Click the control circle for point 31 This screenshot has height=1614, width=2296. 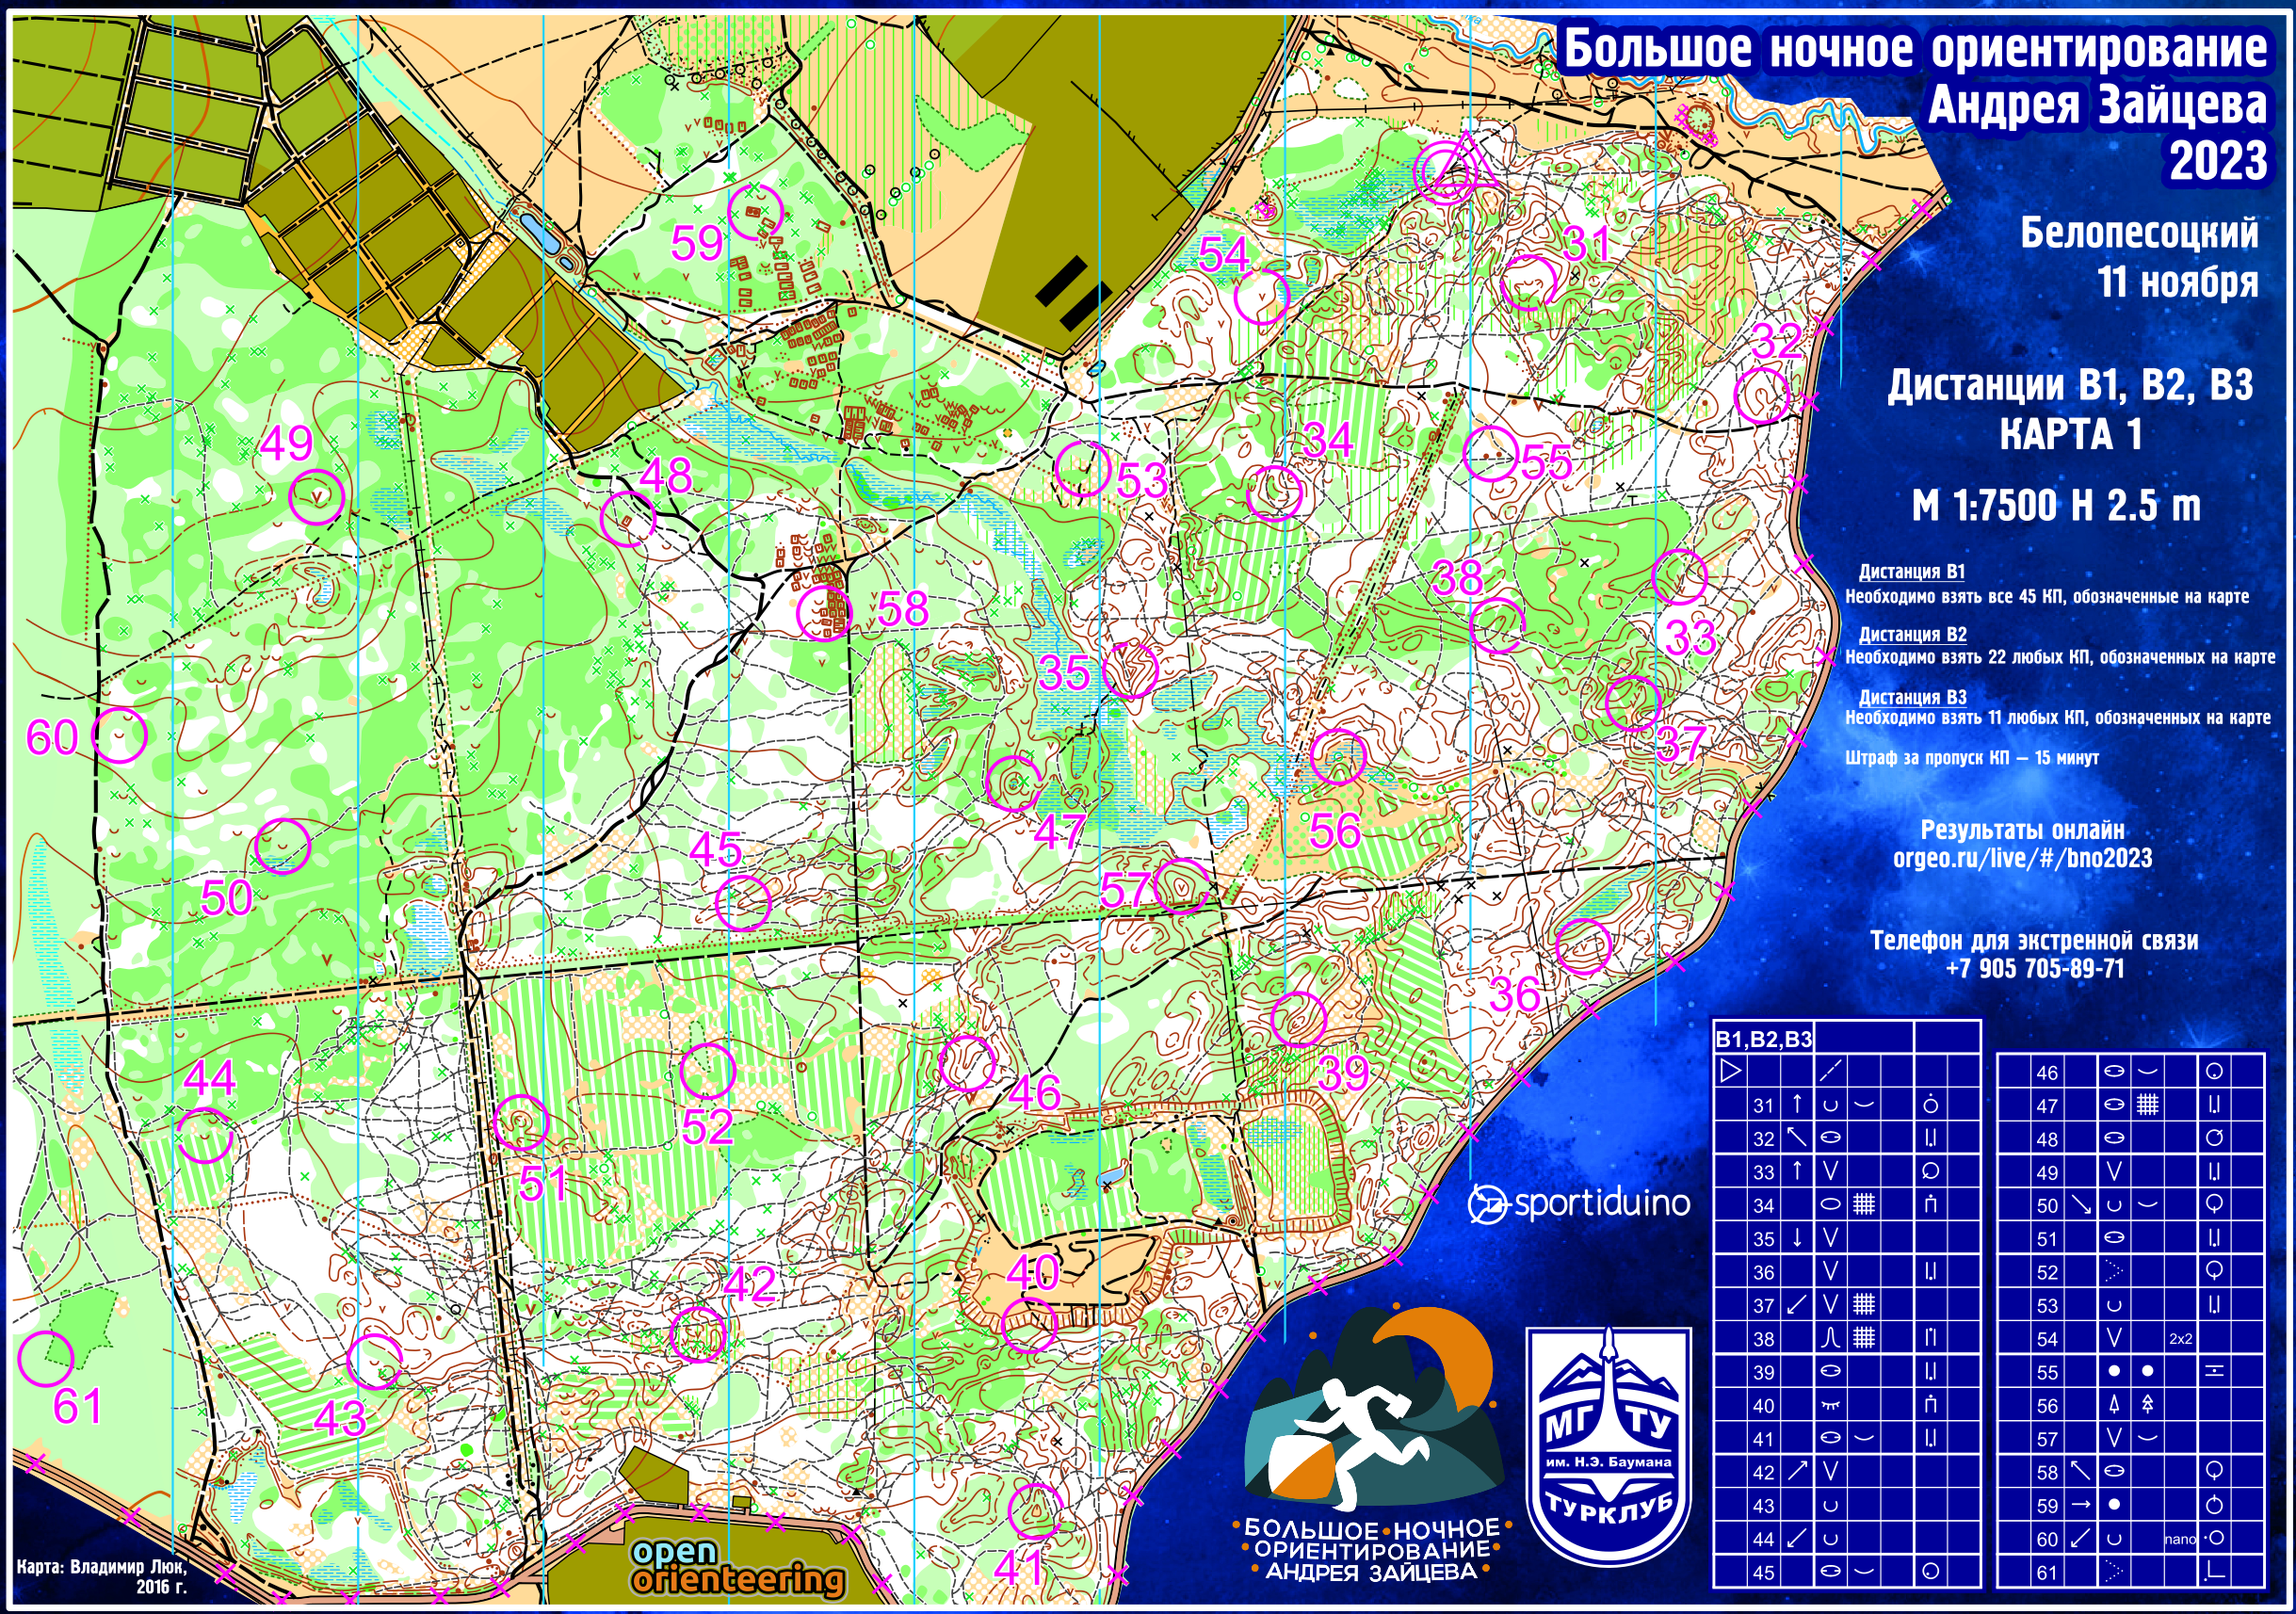click(1530, 282)
